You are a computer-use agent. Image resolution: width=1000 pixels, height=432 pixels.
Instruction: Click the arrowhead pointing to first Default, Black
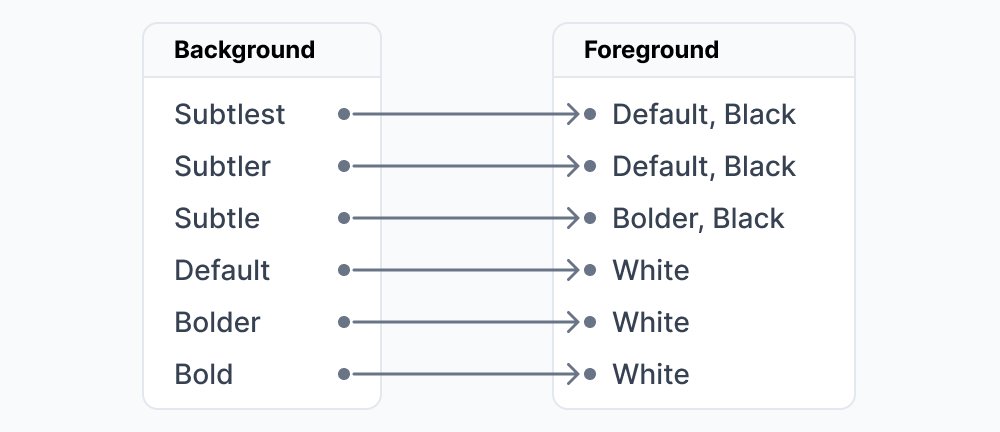coord(573,114)
